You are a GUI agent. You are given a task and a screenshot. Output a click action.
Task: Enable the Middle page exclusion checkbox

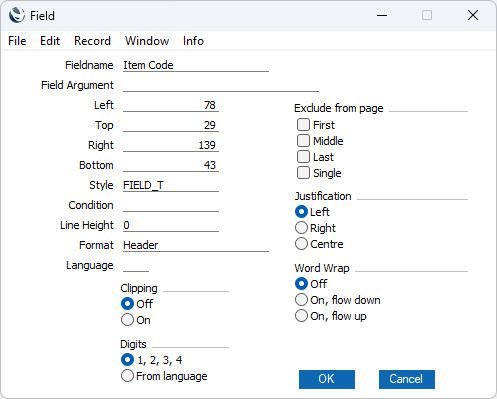[x=303, y=141]
